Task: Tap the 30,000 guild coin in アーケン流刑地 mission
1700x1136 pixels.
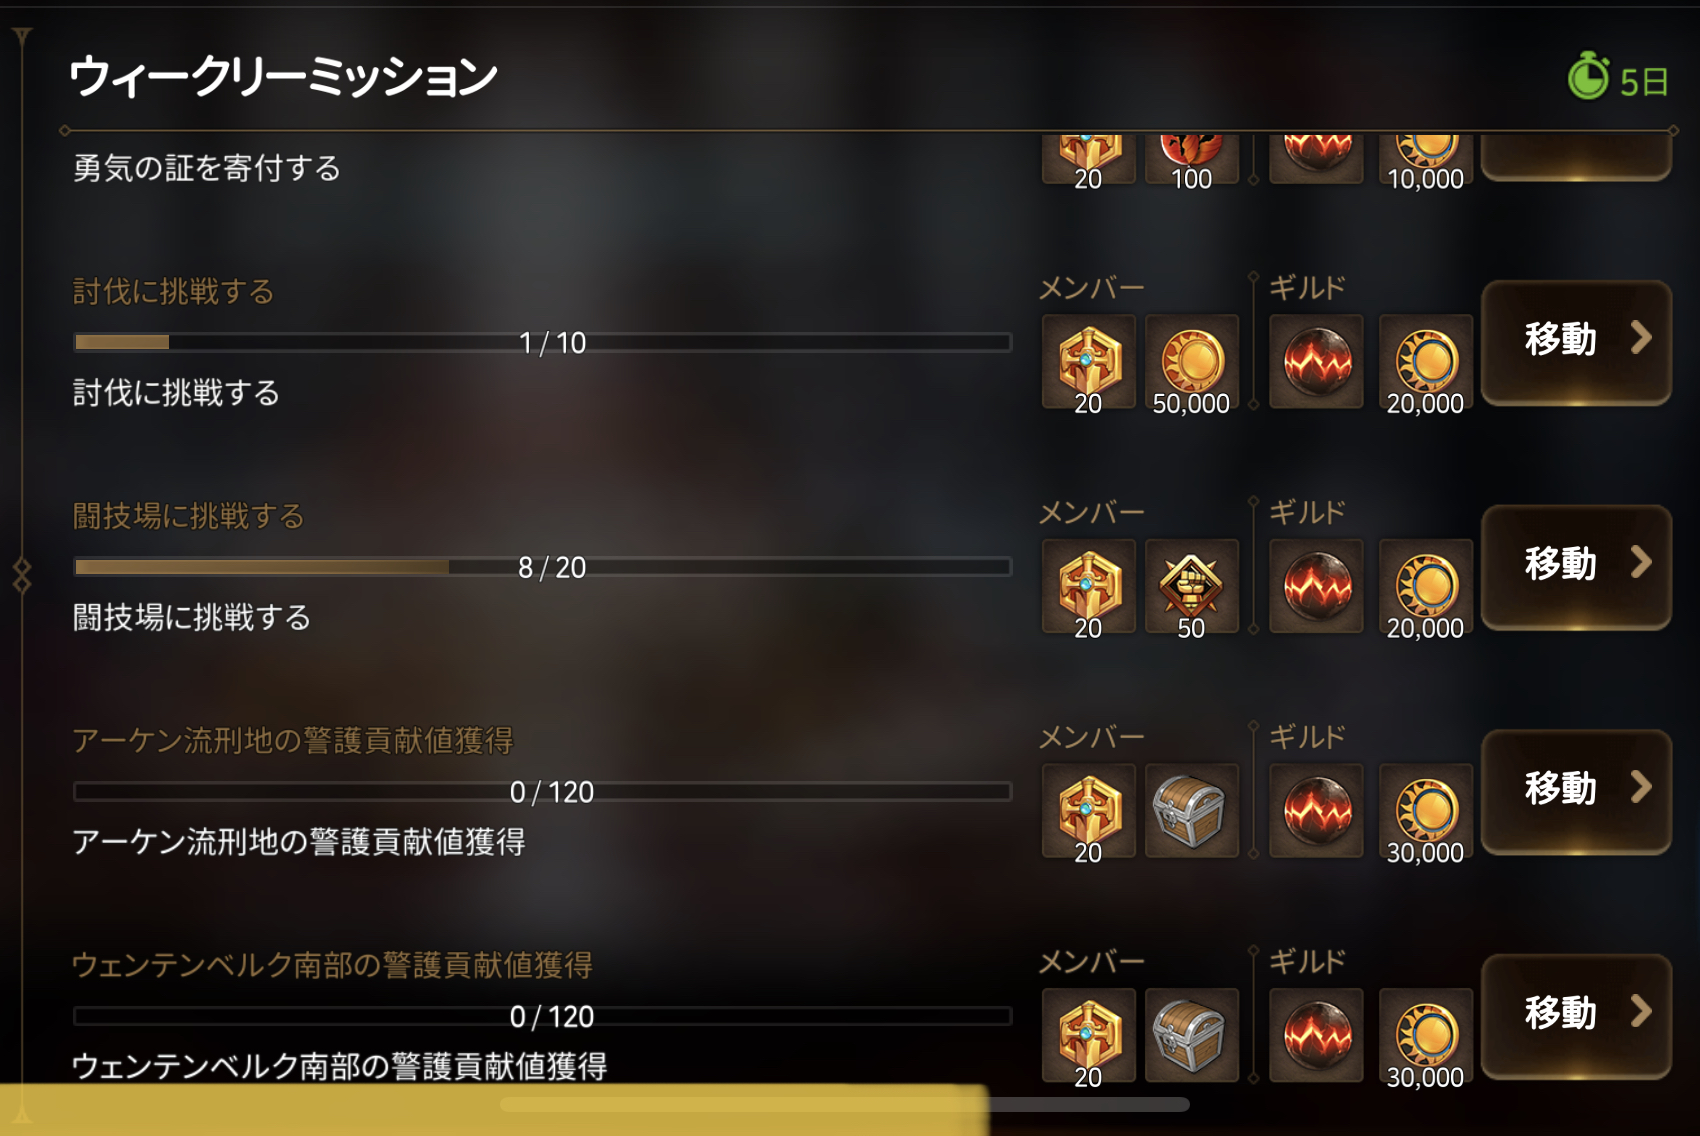Action: pos(1426,811)
